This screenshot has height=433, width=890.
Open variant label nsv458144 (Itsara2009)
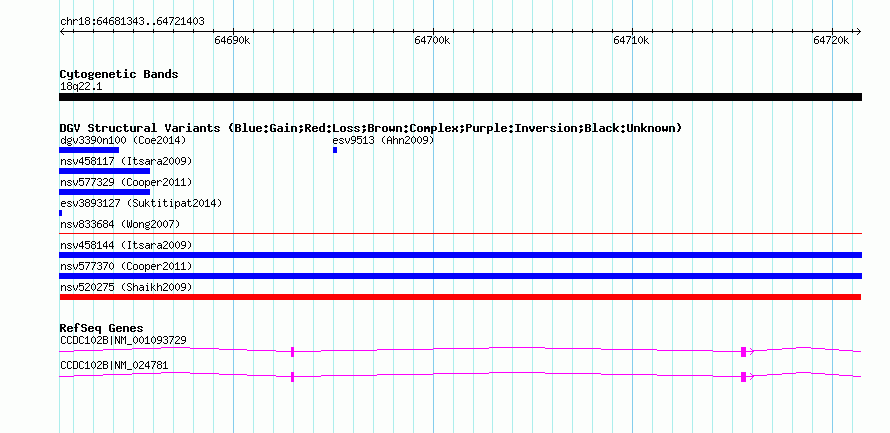tap(126, 246)
